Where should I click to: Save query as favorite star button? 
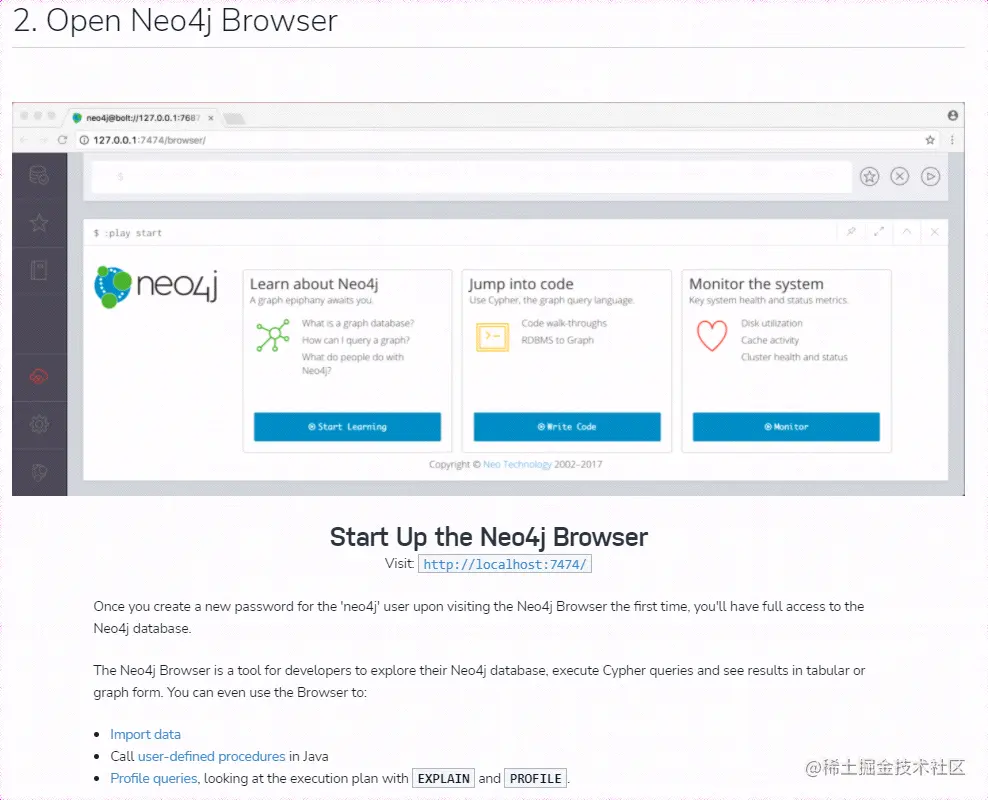(870, 176)
